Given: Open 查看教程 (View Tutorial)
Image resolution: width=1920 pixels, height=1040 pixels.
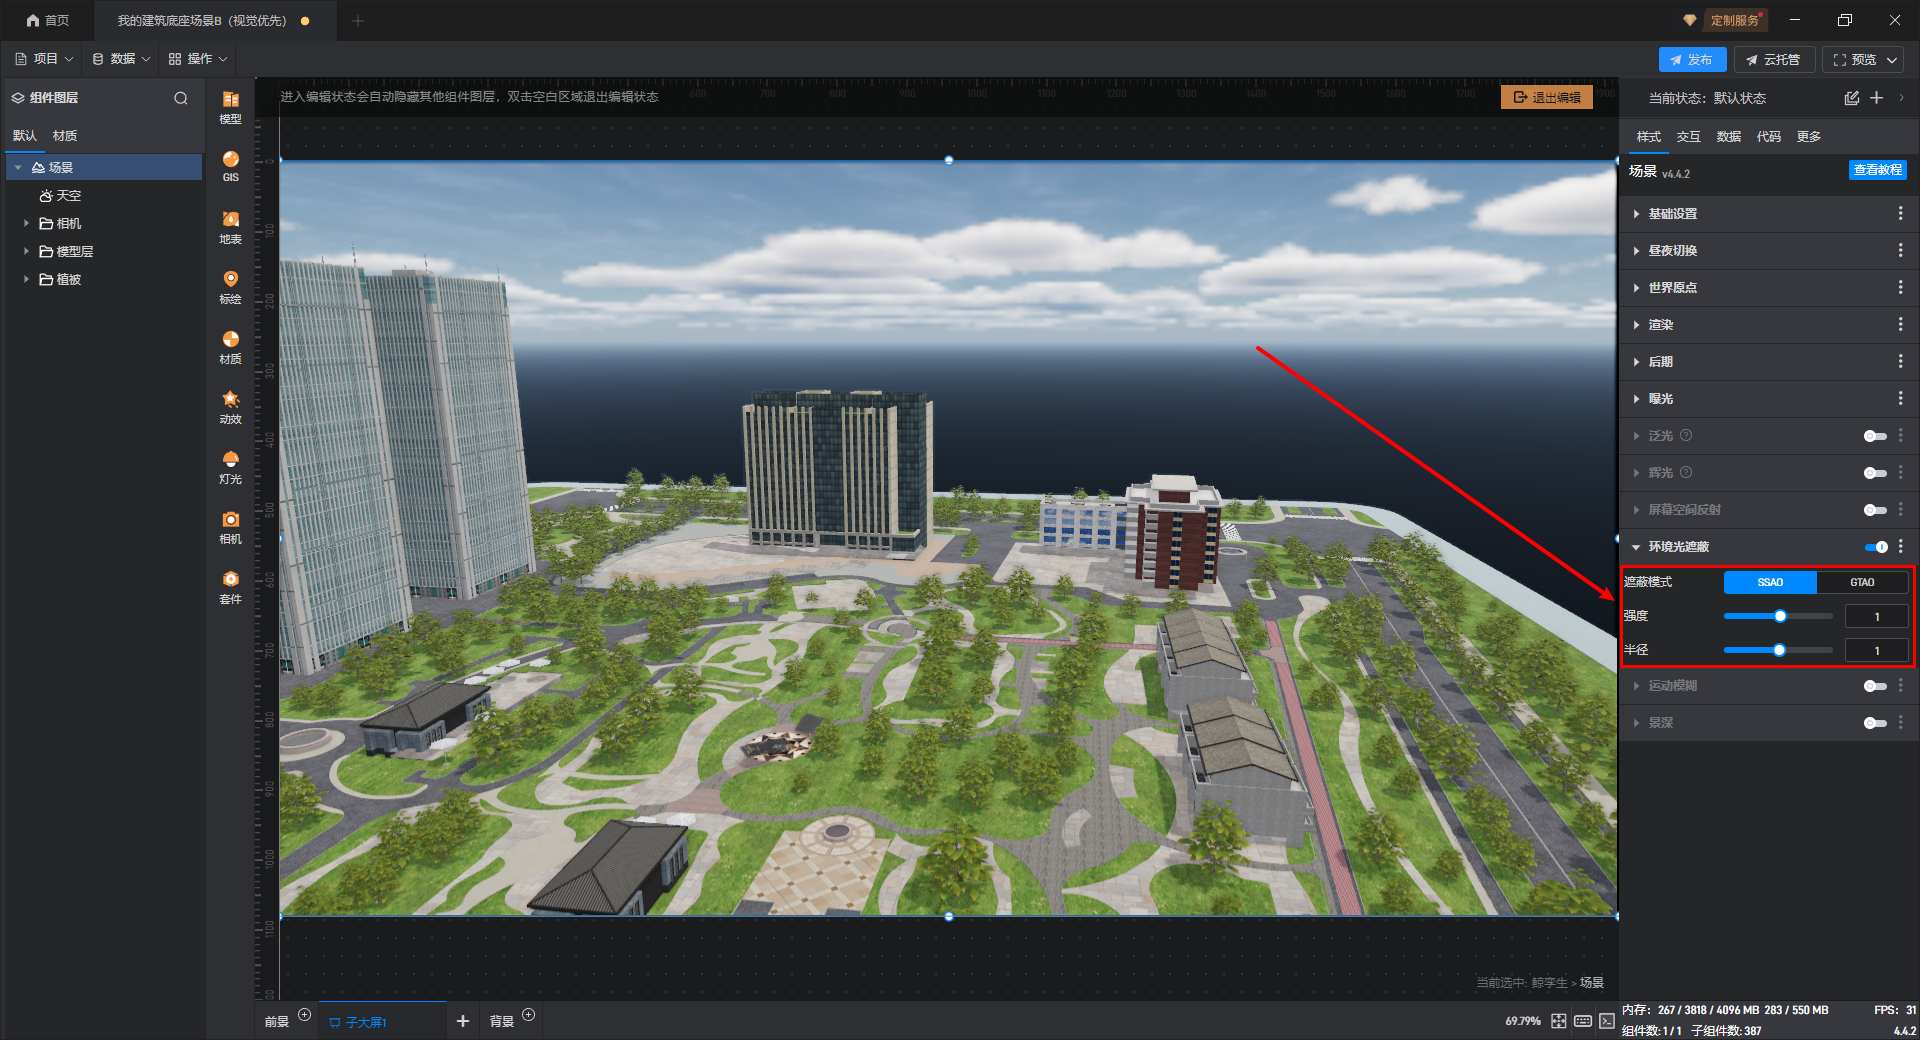Looking at the screenshot, I should click(x=1878, y=170).
